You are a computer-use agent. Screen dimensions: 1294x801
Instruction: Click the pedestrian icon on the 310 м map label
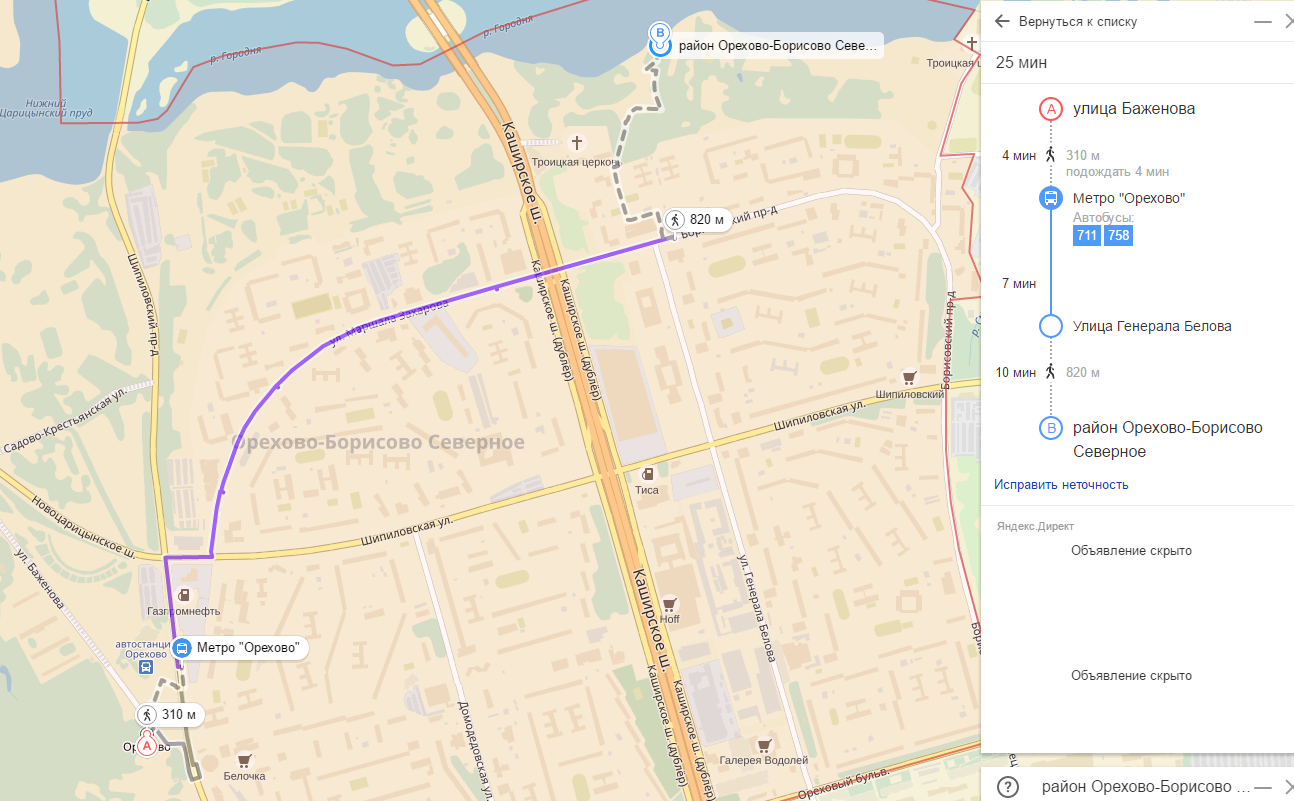(148, 715)
